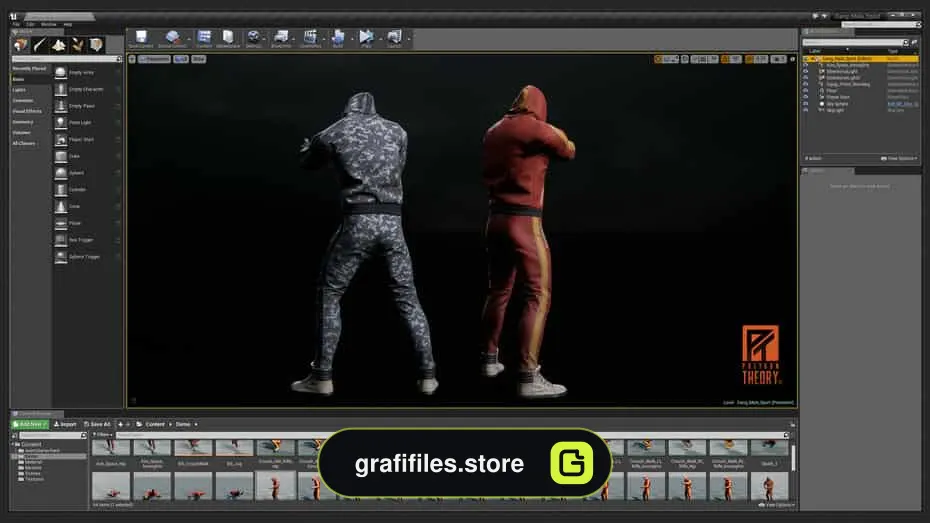This screenshot has width=930, height=523.
Task: Select the Foliage mode icon
Action: pos(77,45)
